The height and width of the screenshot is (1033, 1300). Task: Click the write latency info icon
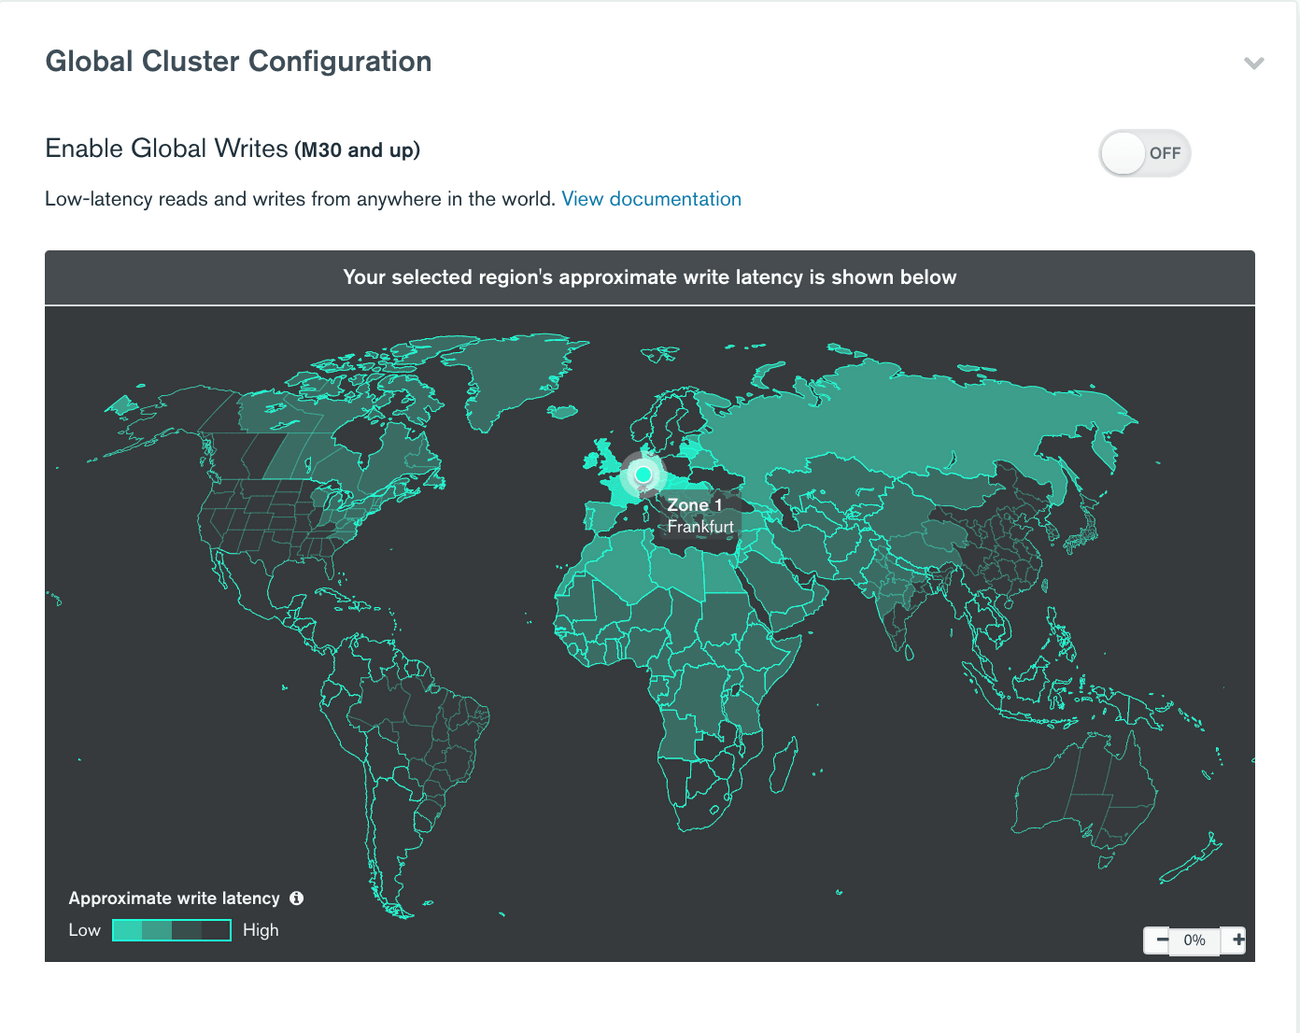coord(296,898)
